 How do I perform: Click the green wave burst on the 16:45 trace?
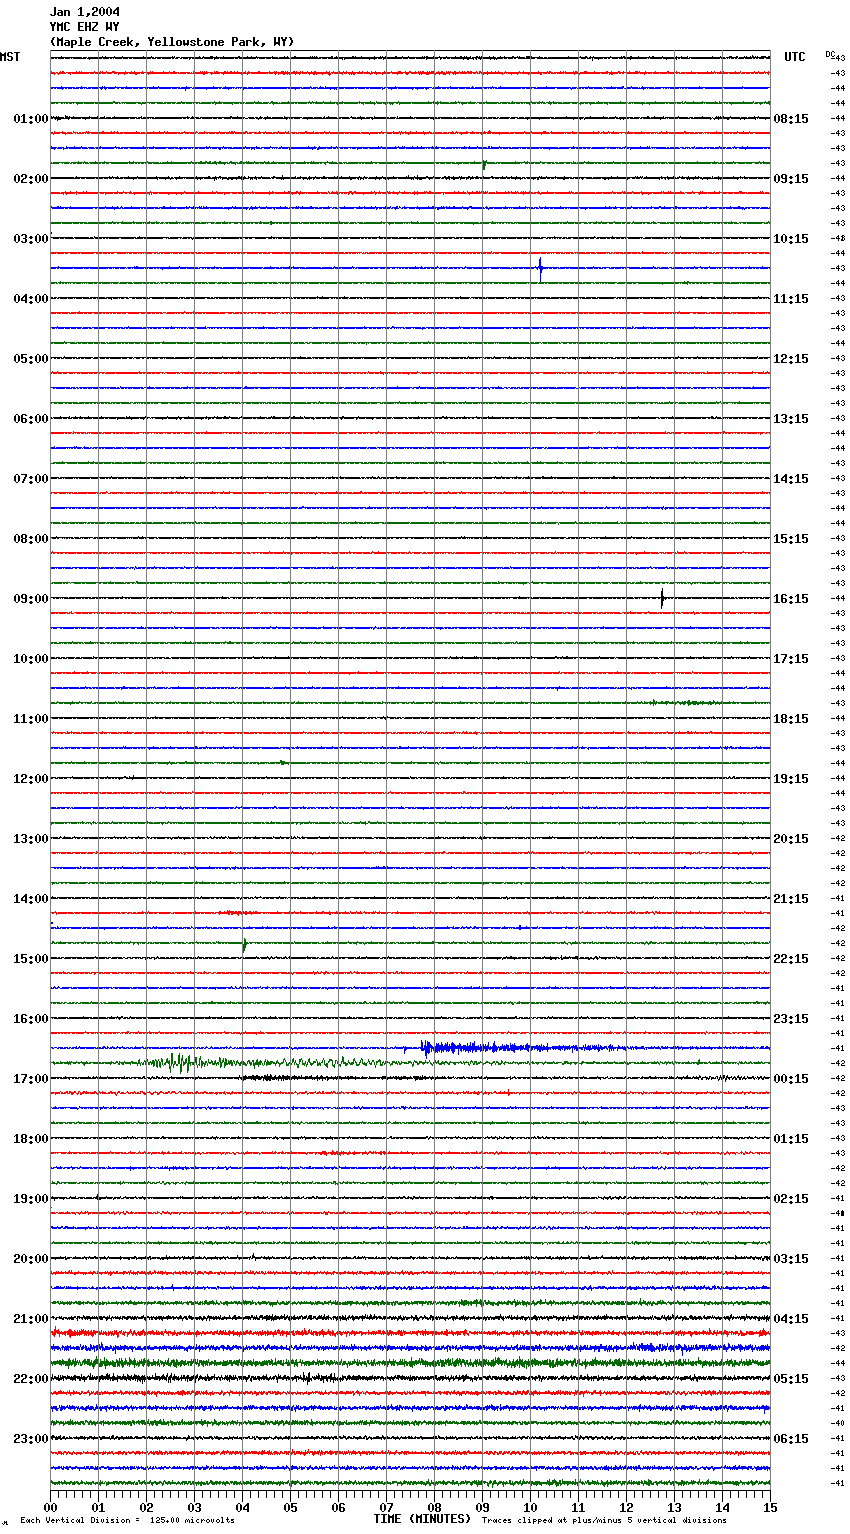[x=180, y=1062]
